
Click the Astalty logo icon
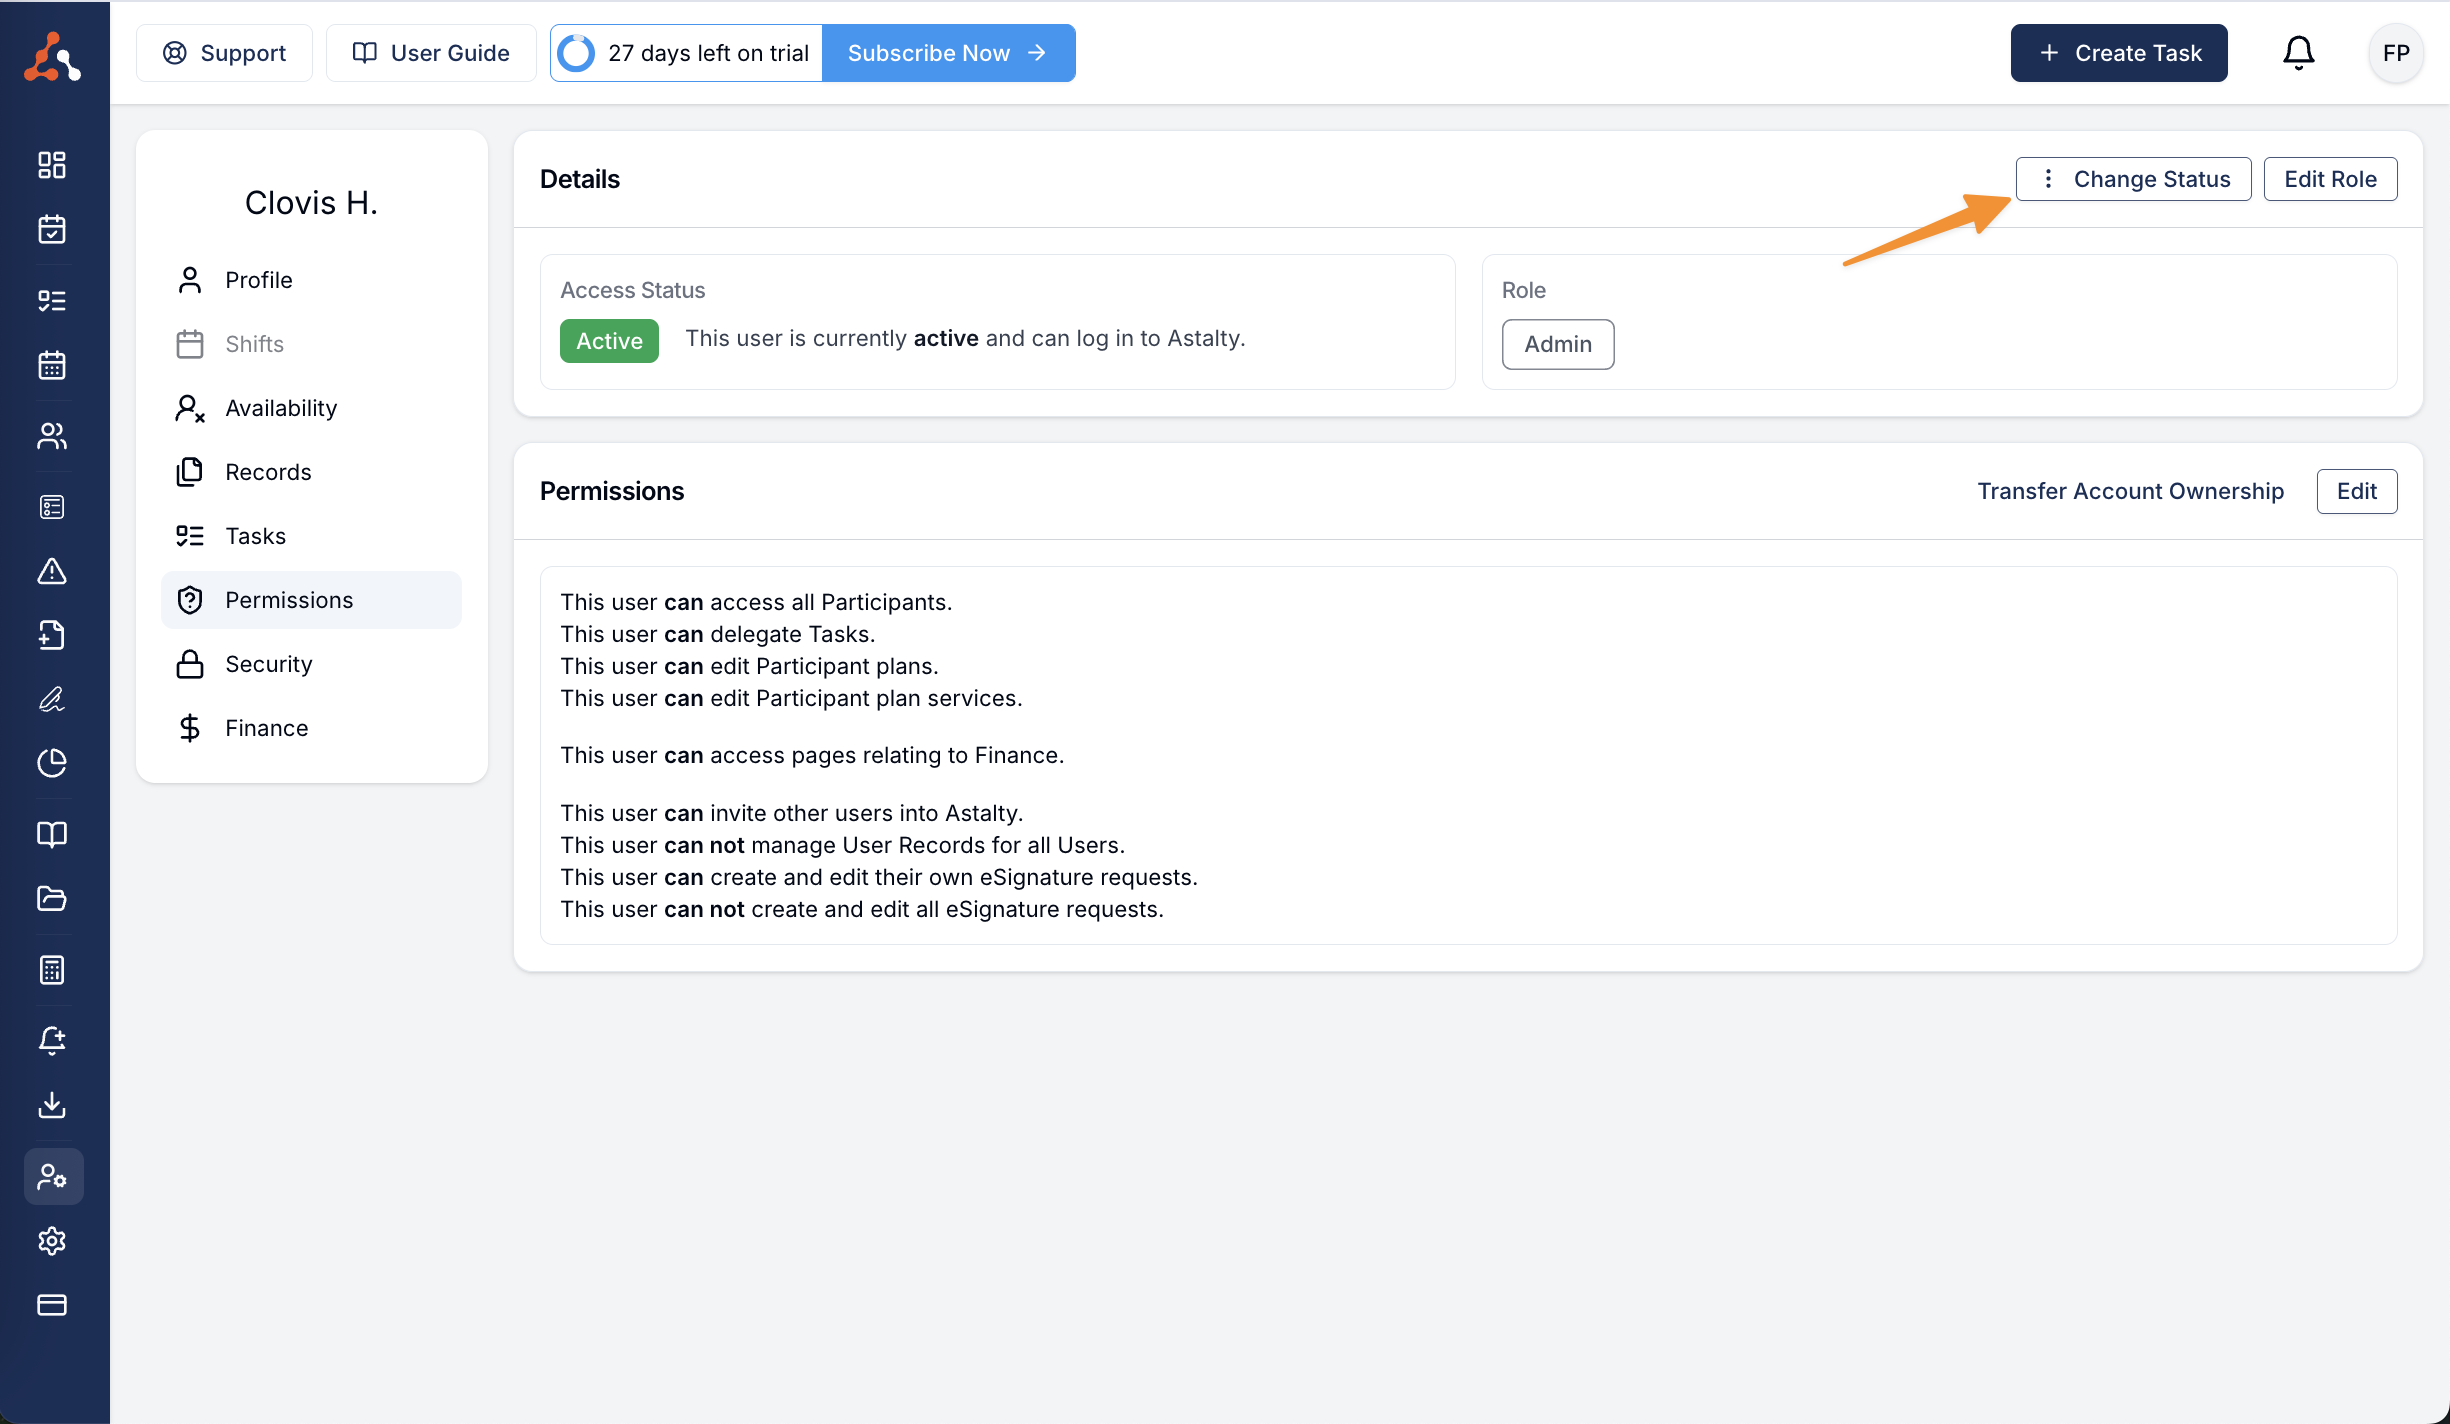(x=52, y=57)
